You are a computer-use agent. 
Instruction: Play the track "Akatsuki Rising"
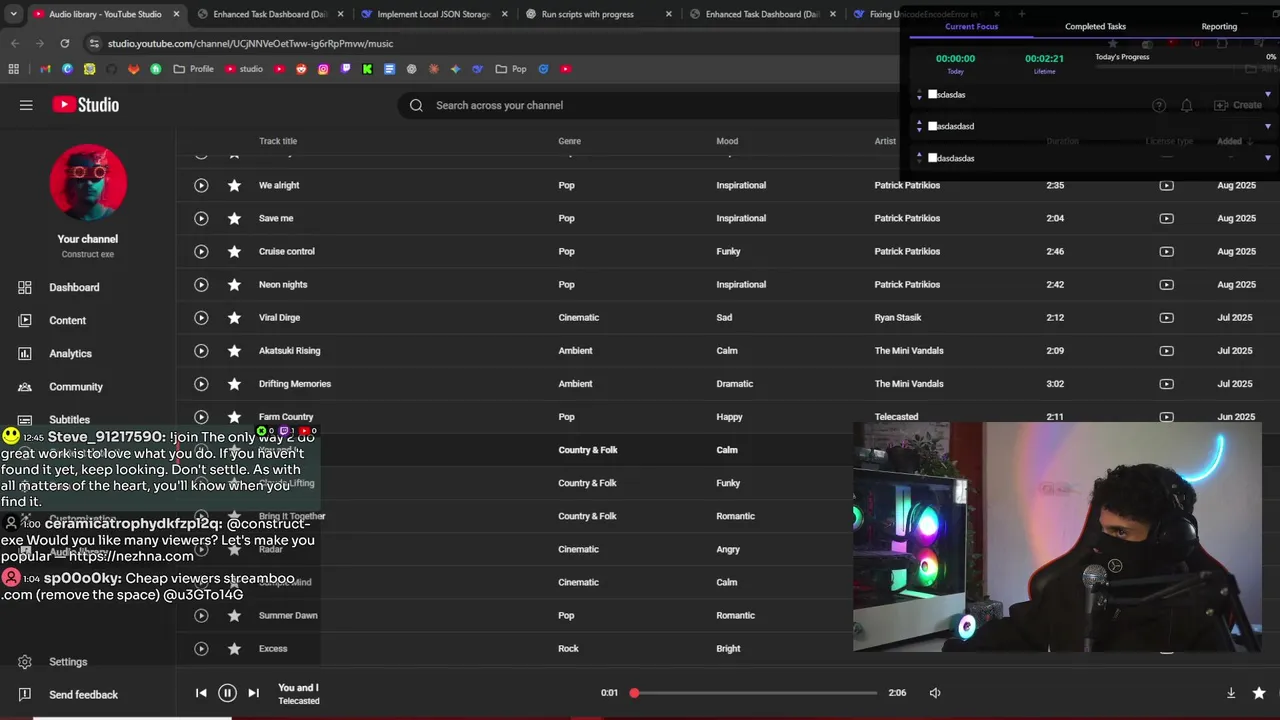pos(201,350)
